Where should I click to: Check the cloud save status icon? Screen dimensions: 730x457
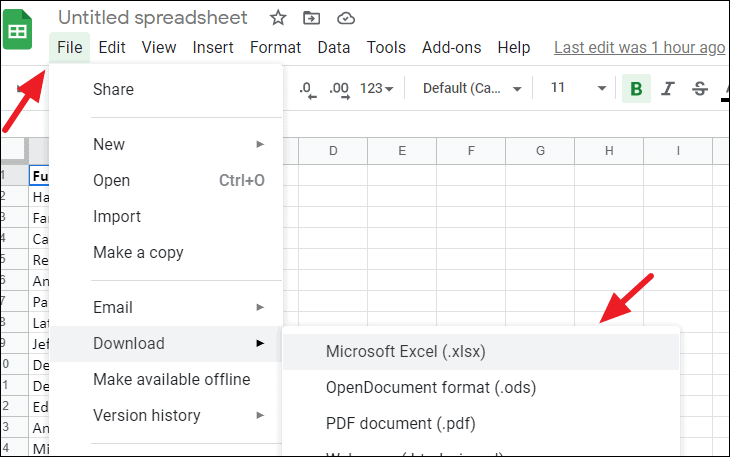[346, 18]
